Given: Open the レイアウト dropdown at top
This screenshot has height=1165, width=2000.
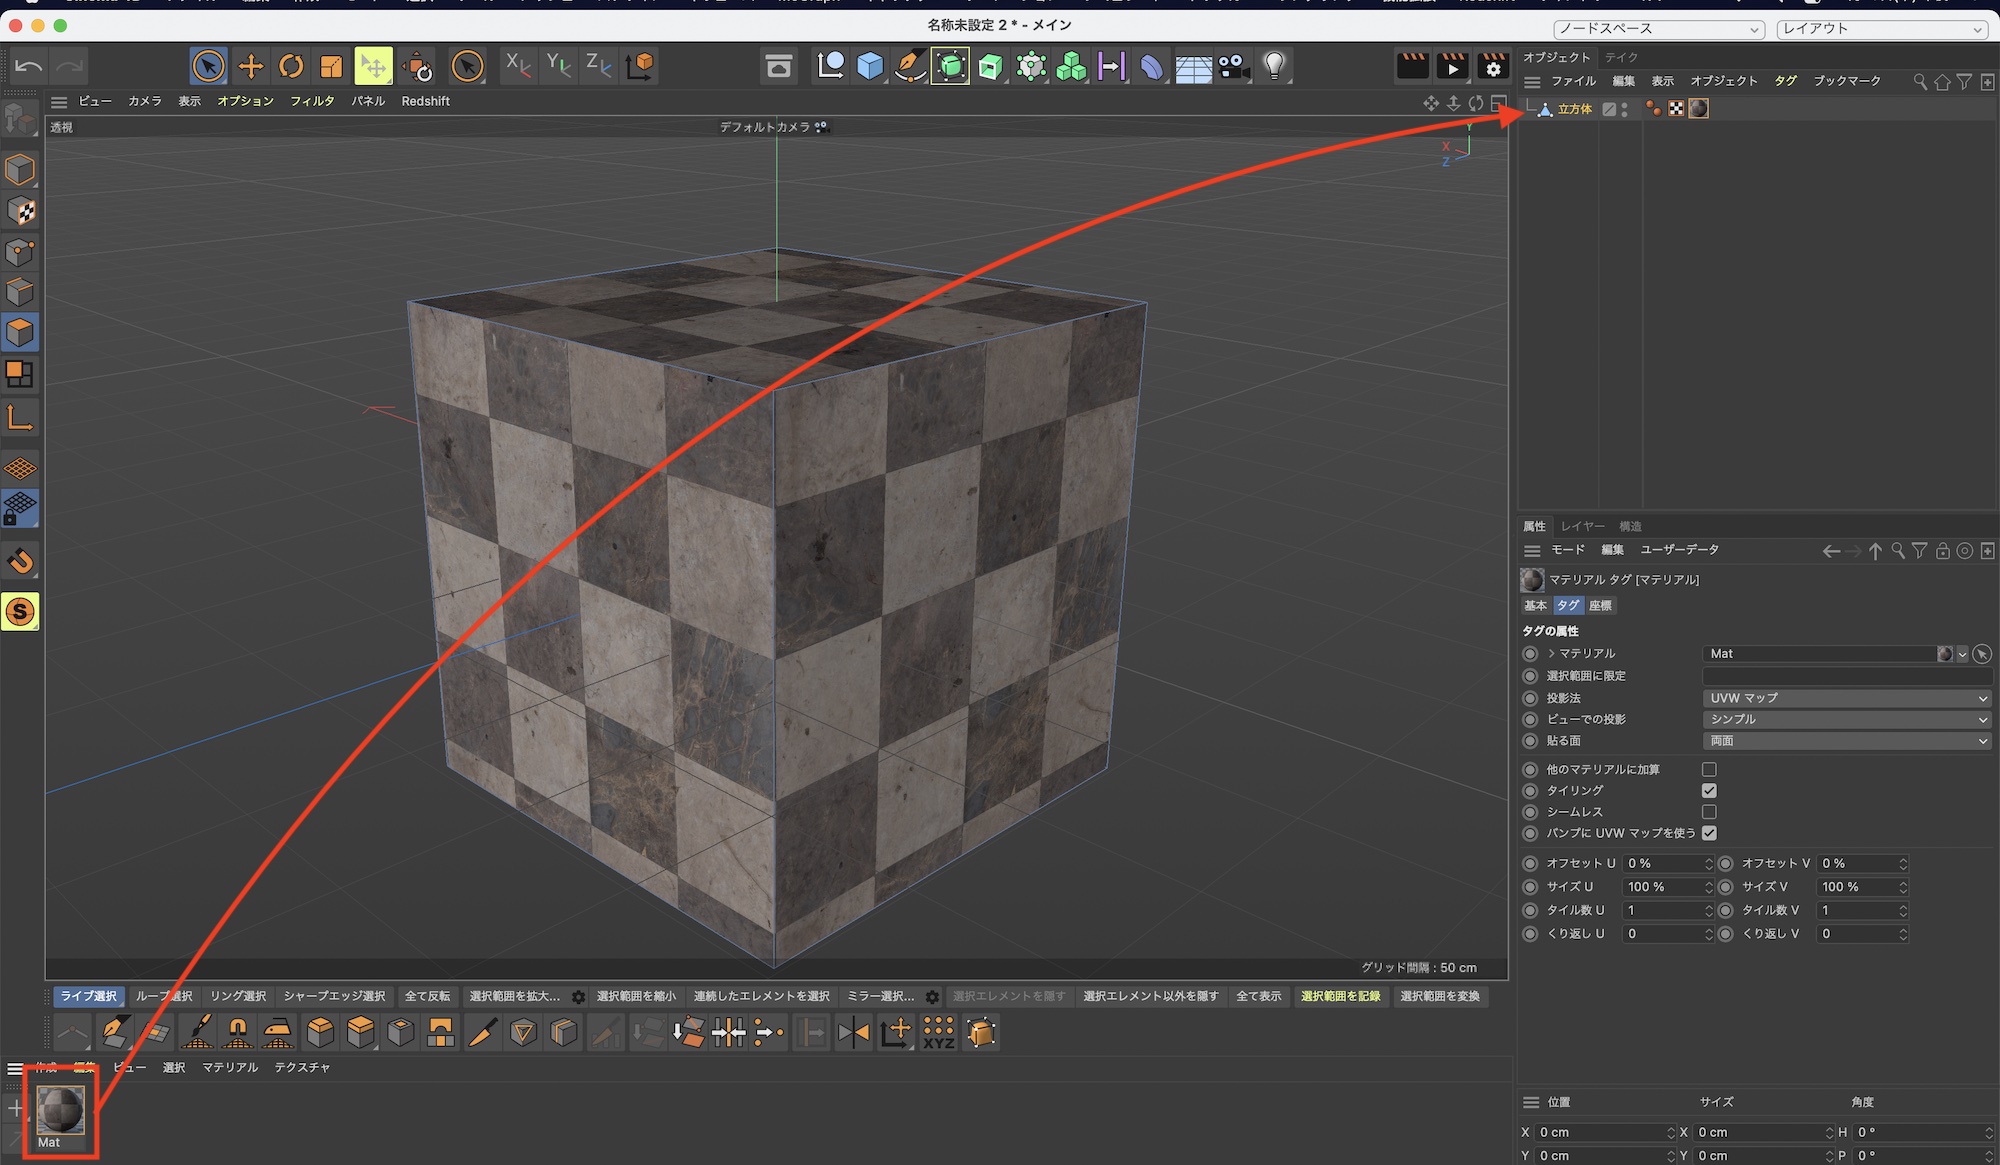Looking at the screenshot, I should [x=1881, y=29].
